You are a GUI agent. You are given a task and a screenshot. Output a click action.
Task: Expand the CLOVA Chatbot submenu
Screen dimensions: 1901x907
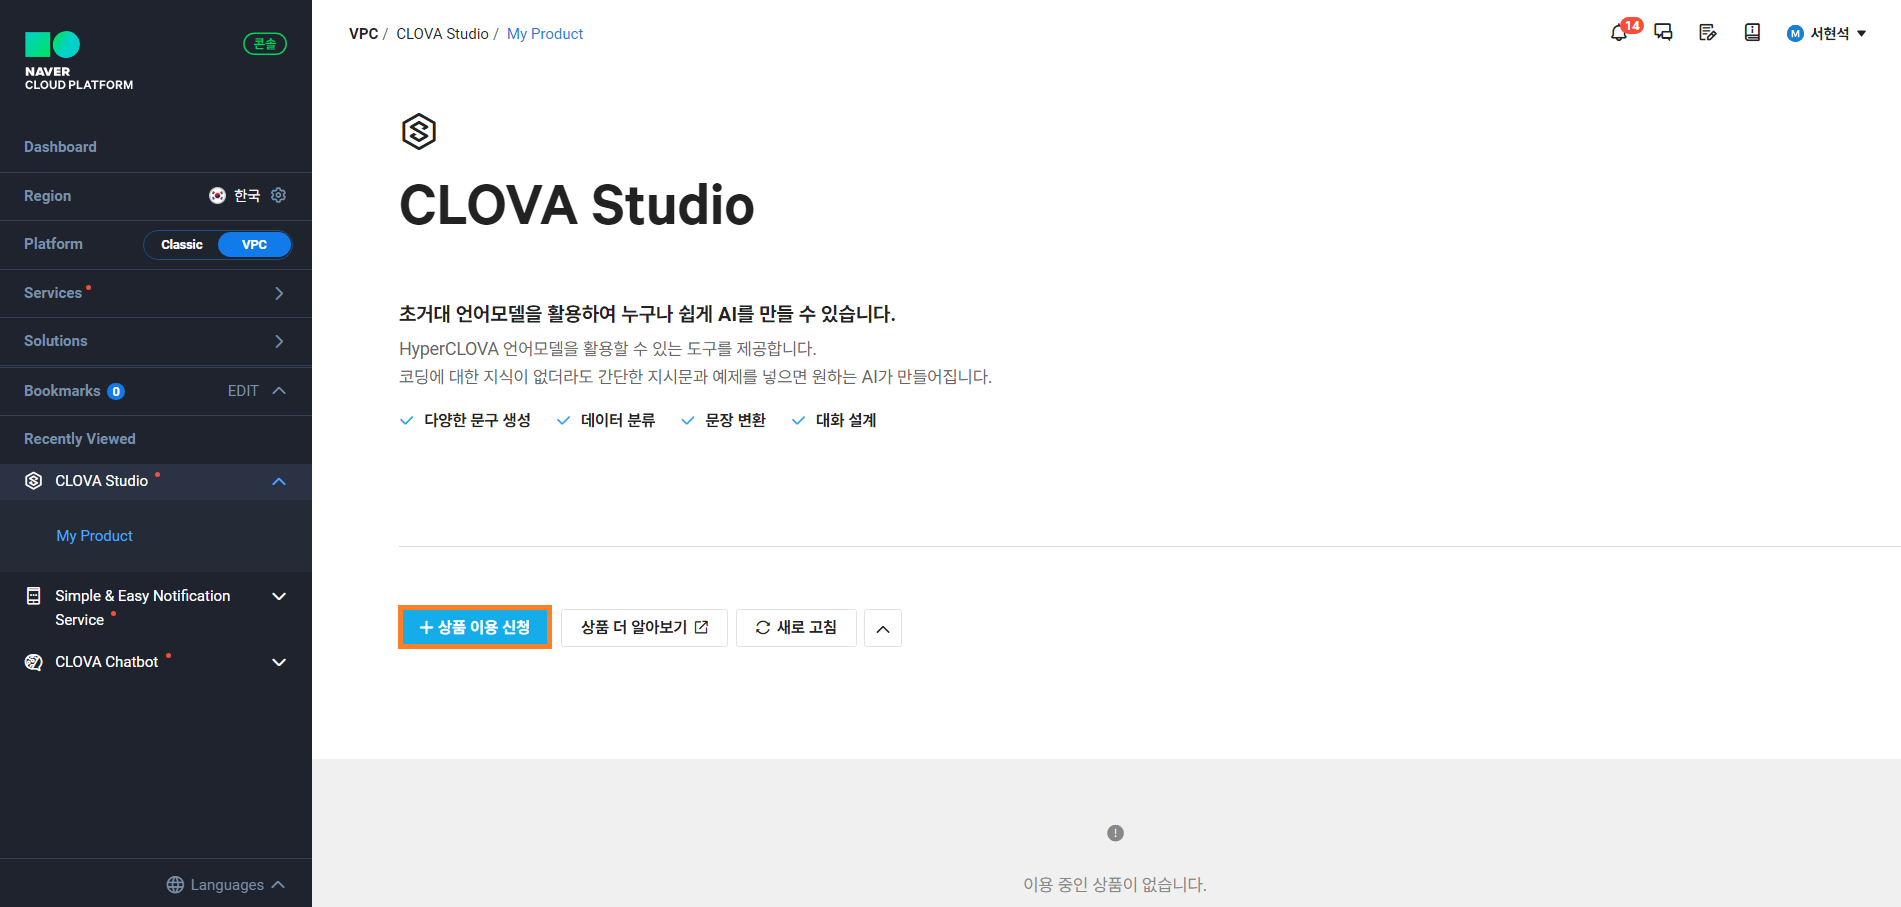pos(279,662)
